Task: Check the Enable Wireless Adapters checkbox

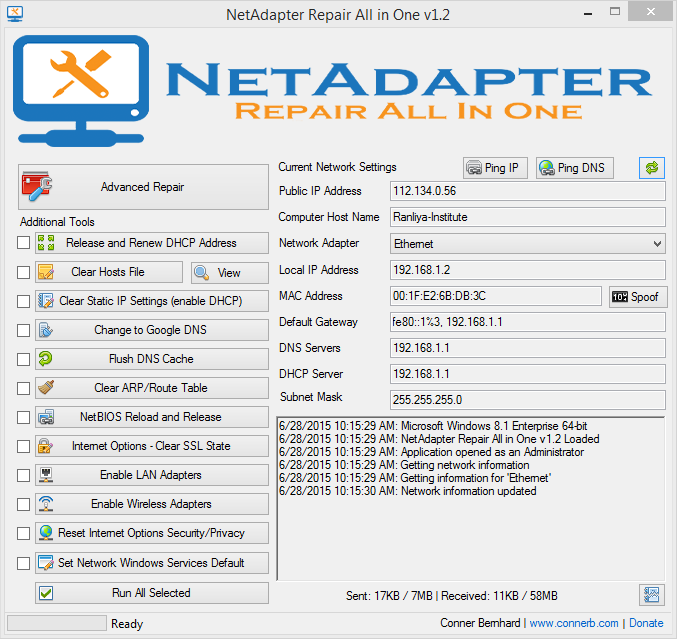Action: click(x=23, y=504)
